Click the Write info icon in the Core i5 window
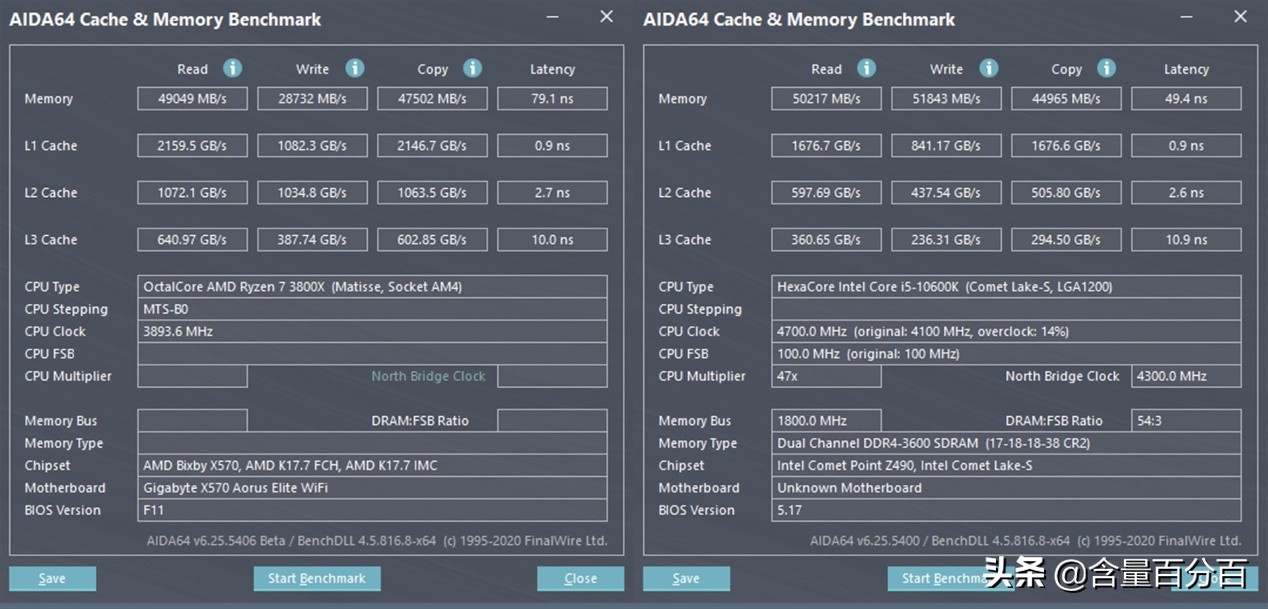 click(989, 68)
